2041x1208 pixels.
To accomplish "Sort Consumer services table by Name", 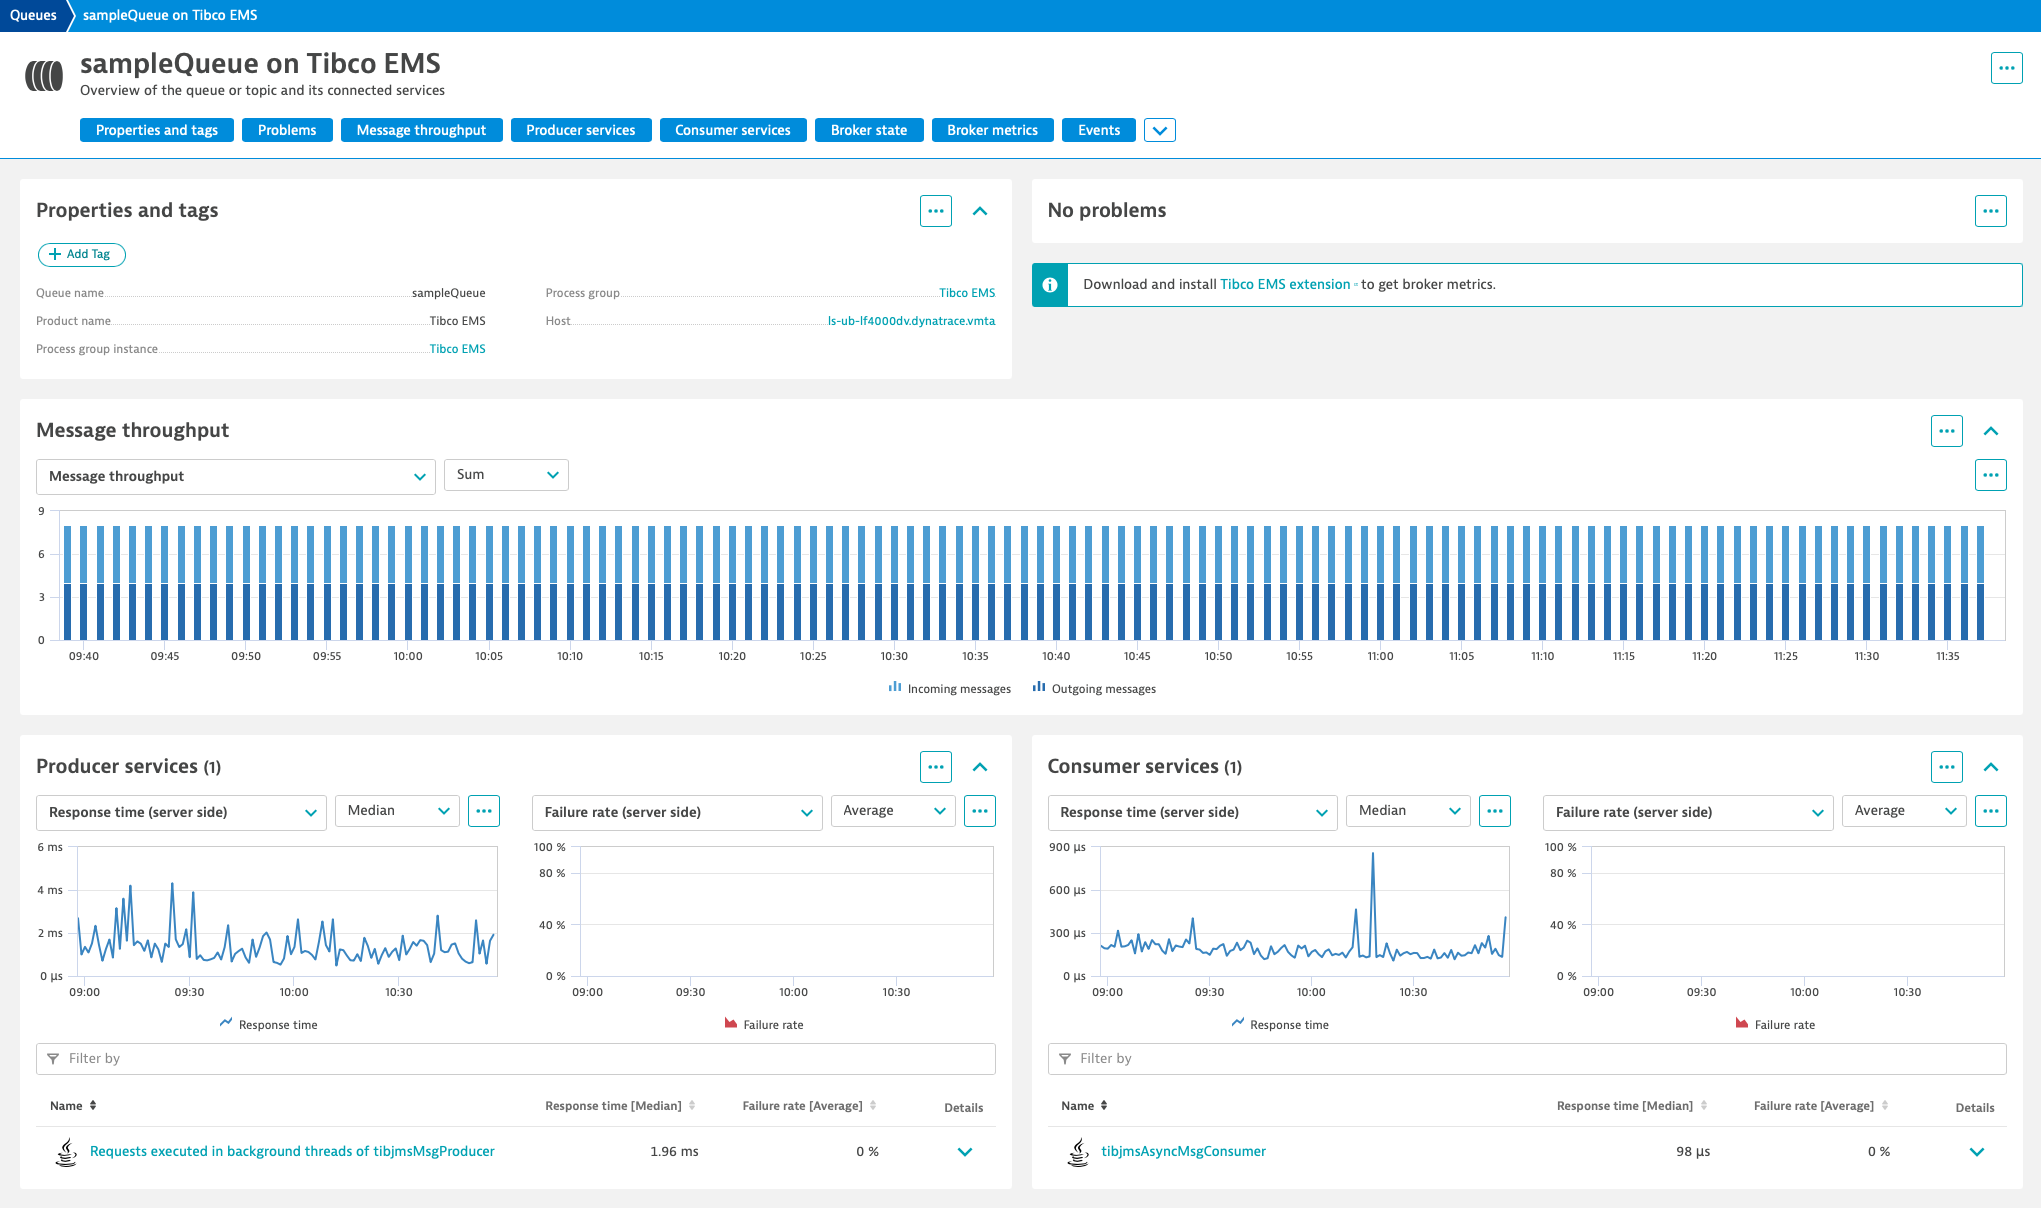I will [1085, 1106].
